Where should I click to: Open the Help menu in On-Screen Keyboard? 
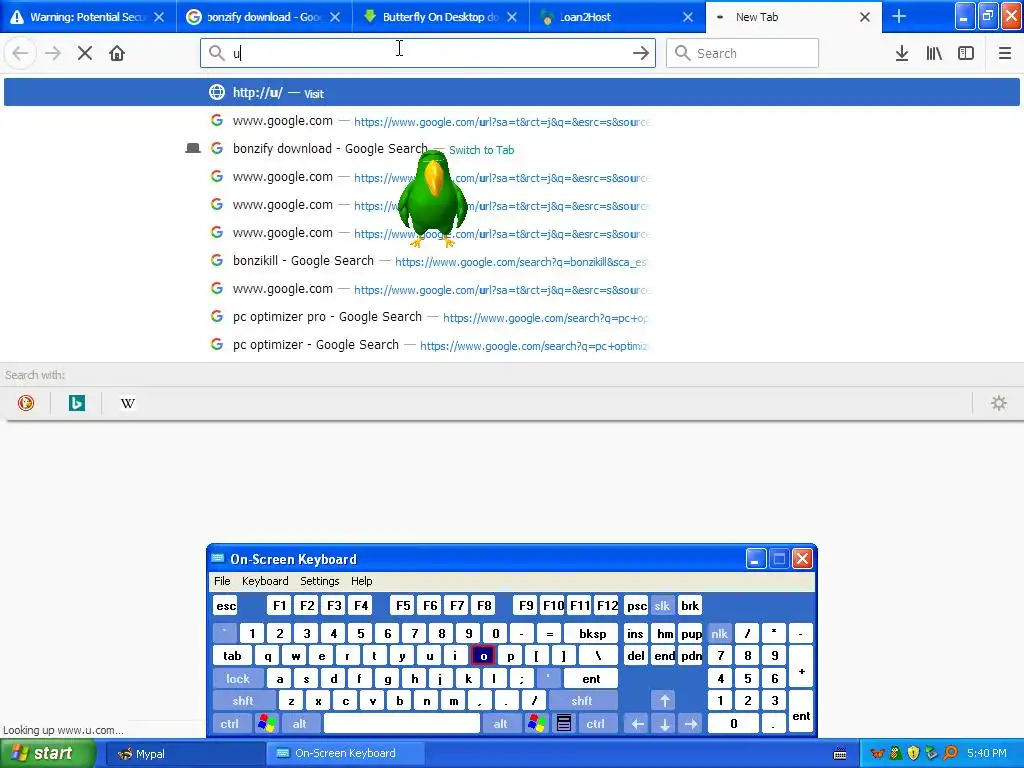coord(361,581)
